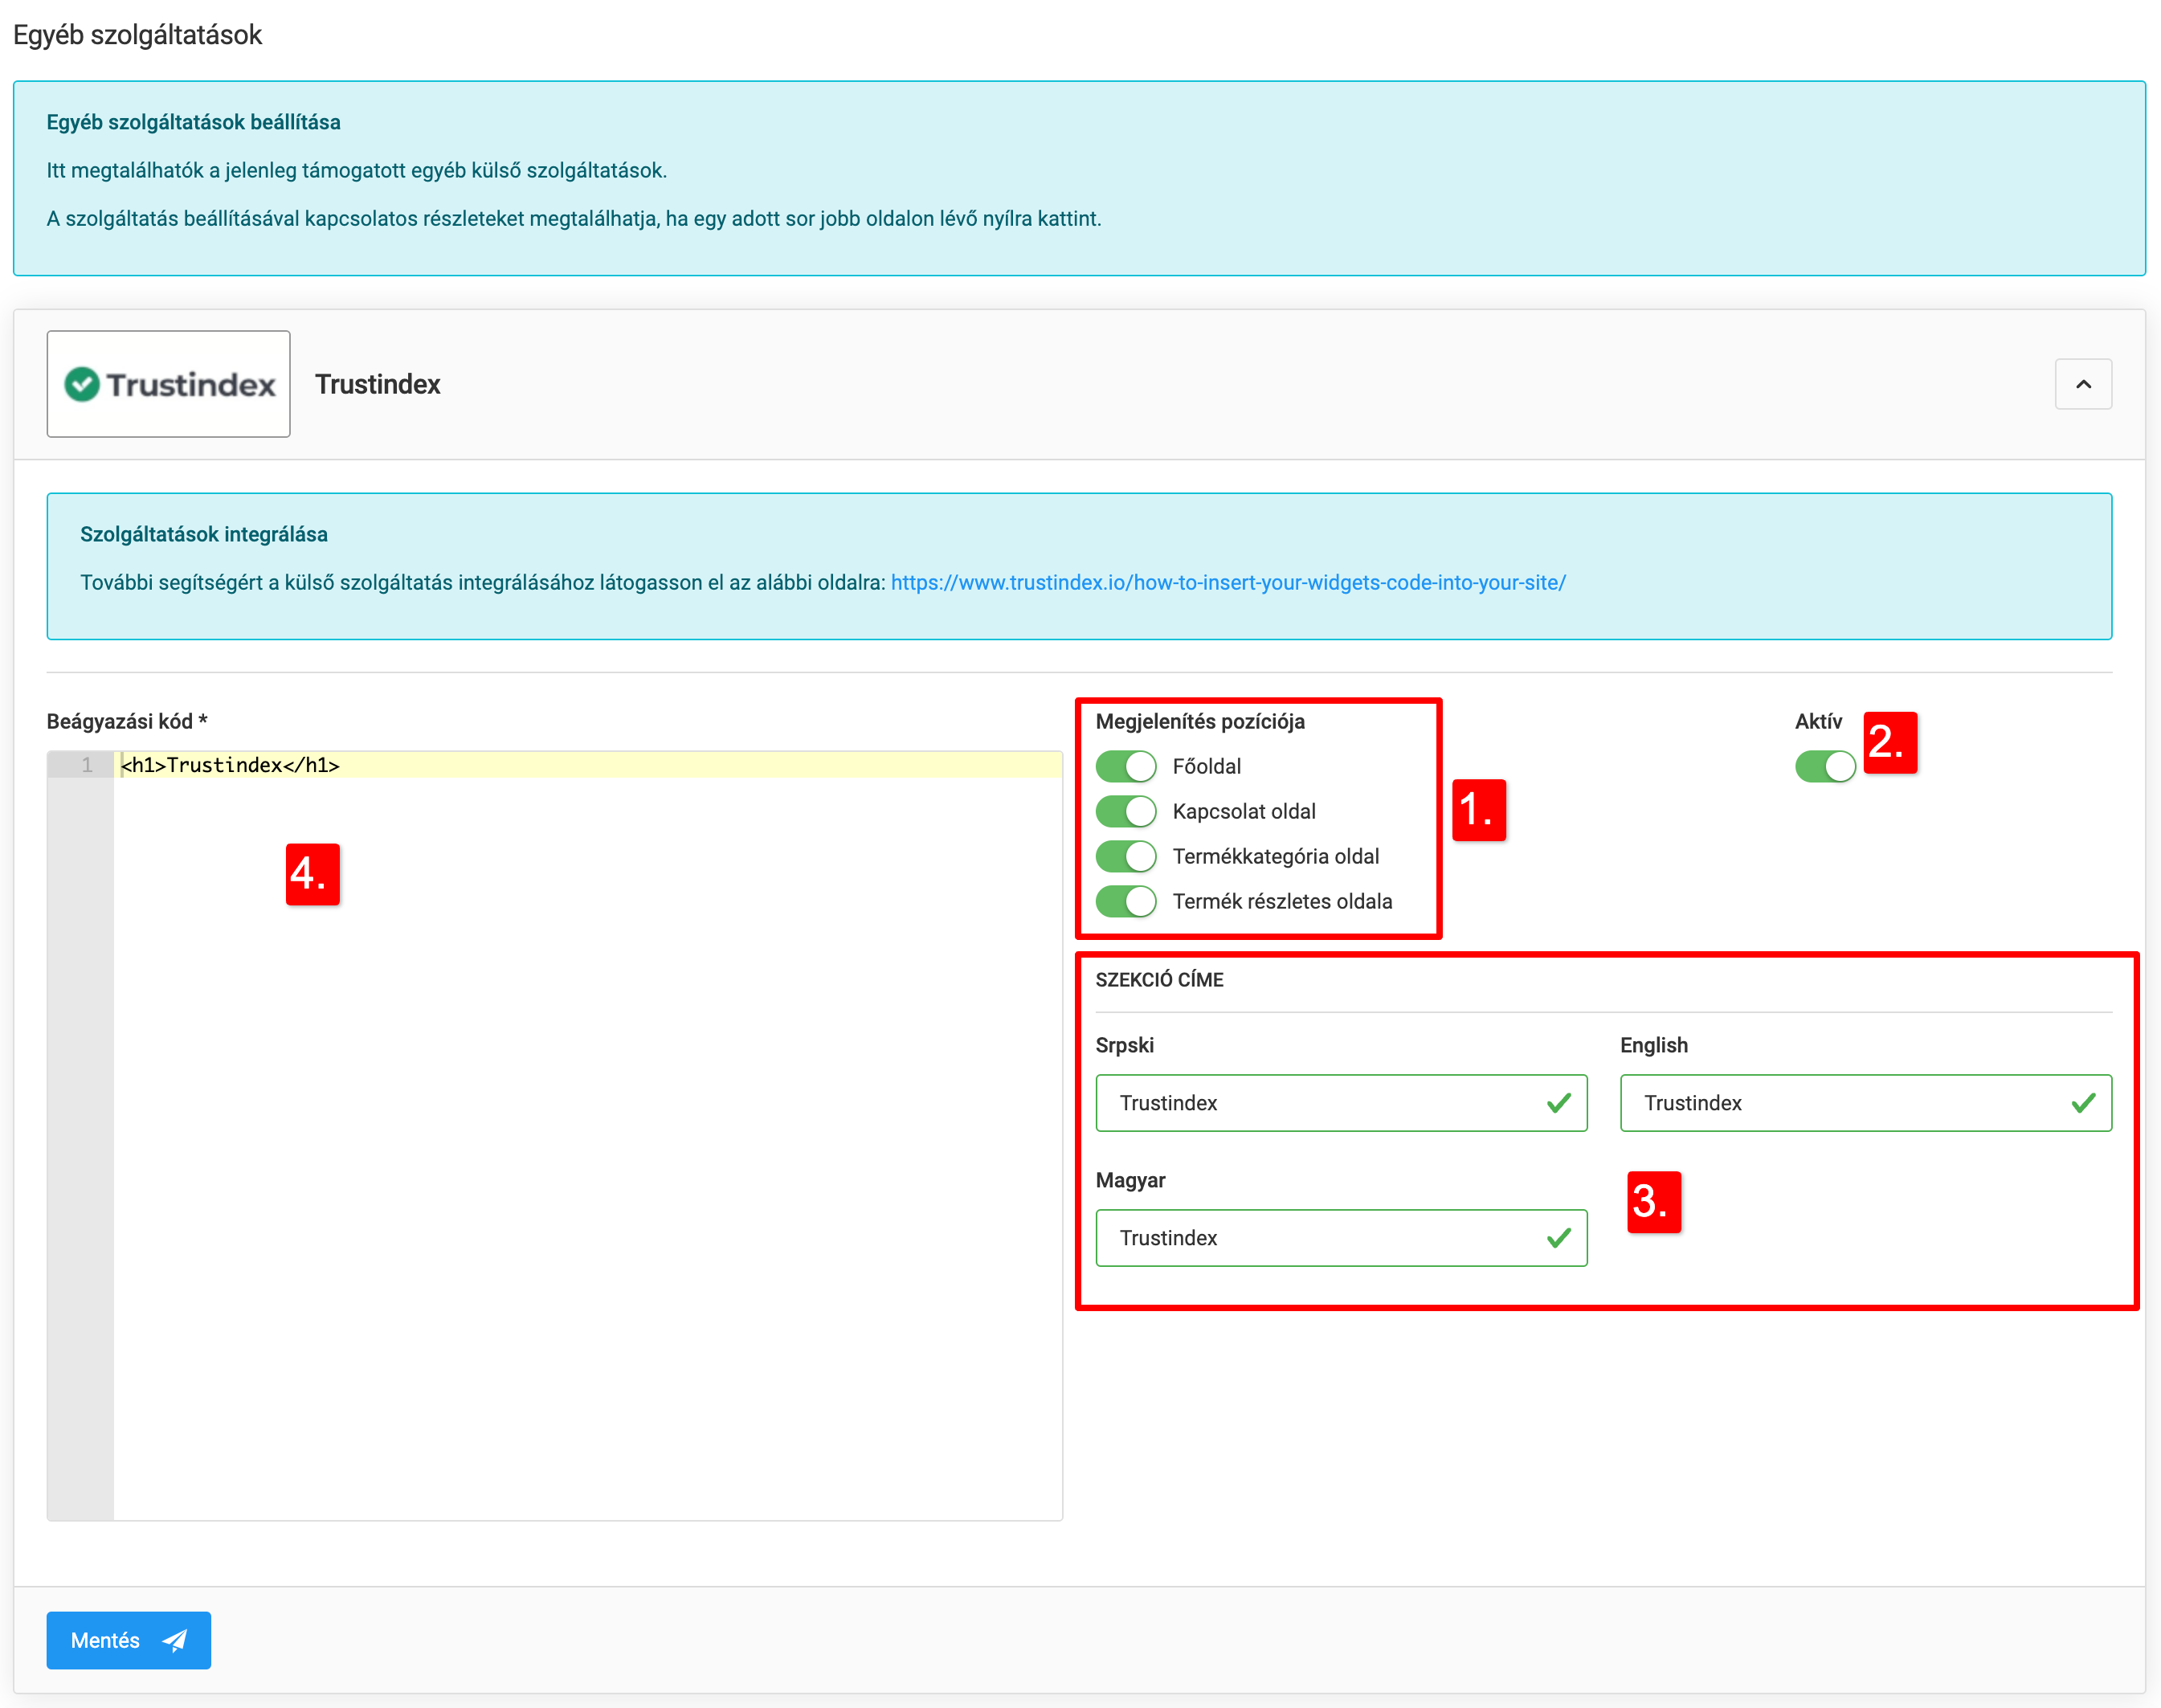Click the green checkmark in Magyar field

tap(1558, 1238)
